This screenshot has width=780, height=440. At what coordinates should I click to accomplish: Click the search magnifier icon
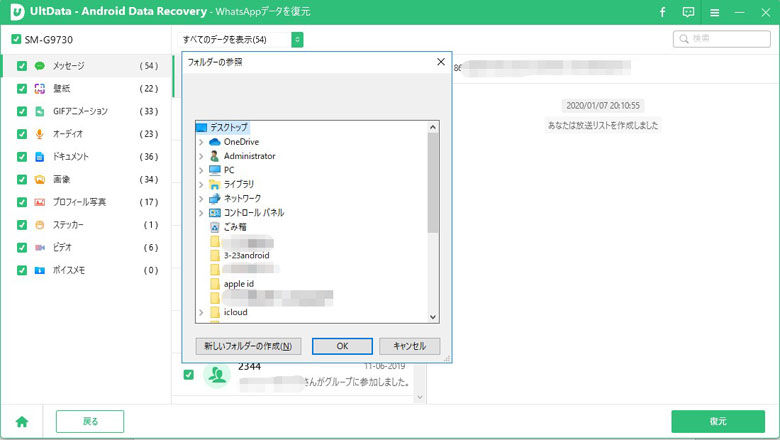click(x=684, y=39)
